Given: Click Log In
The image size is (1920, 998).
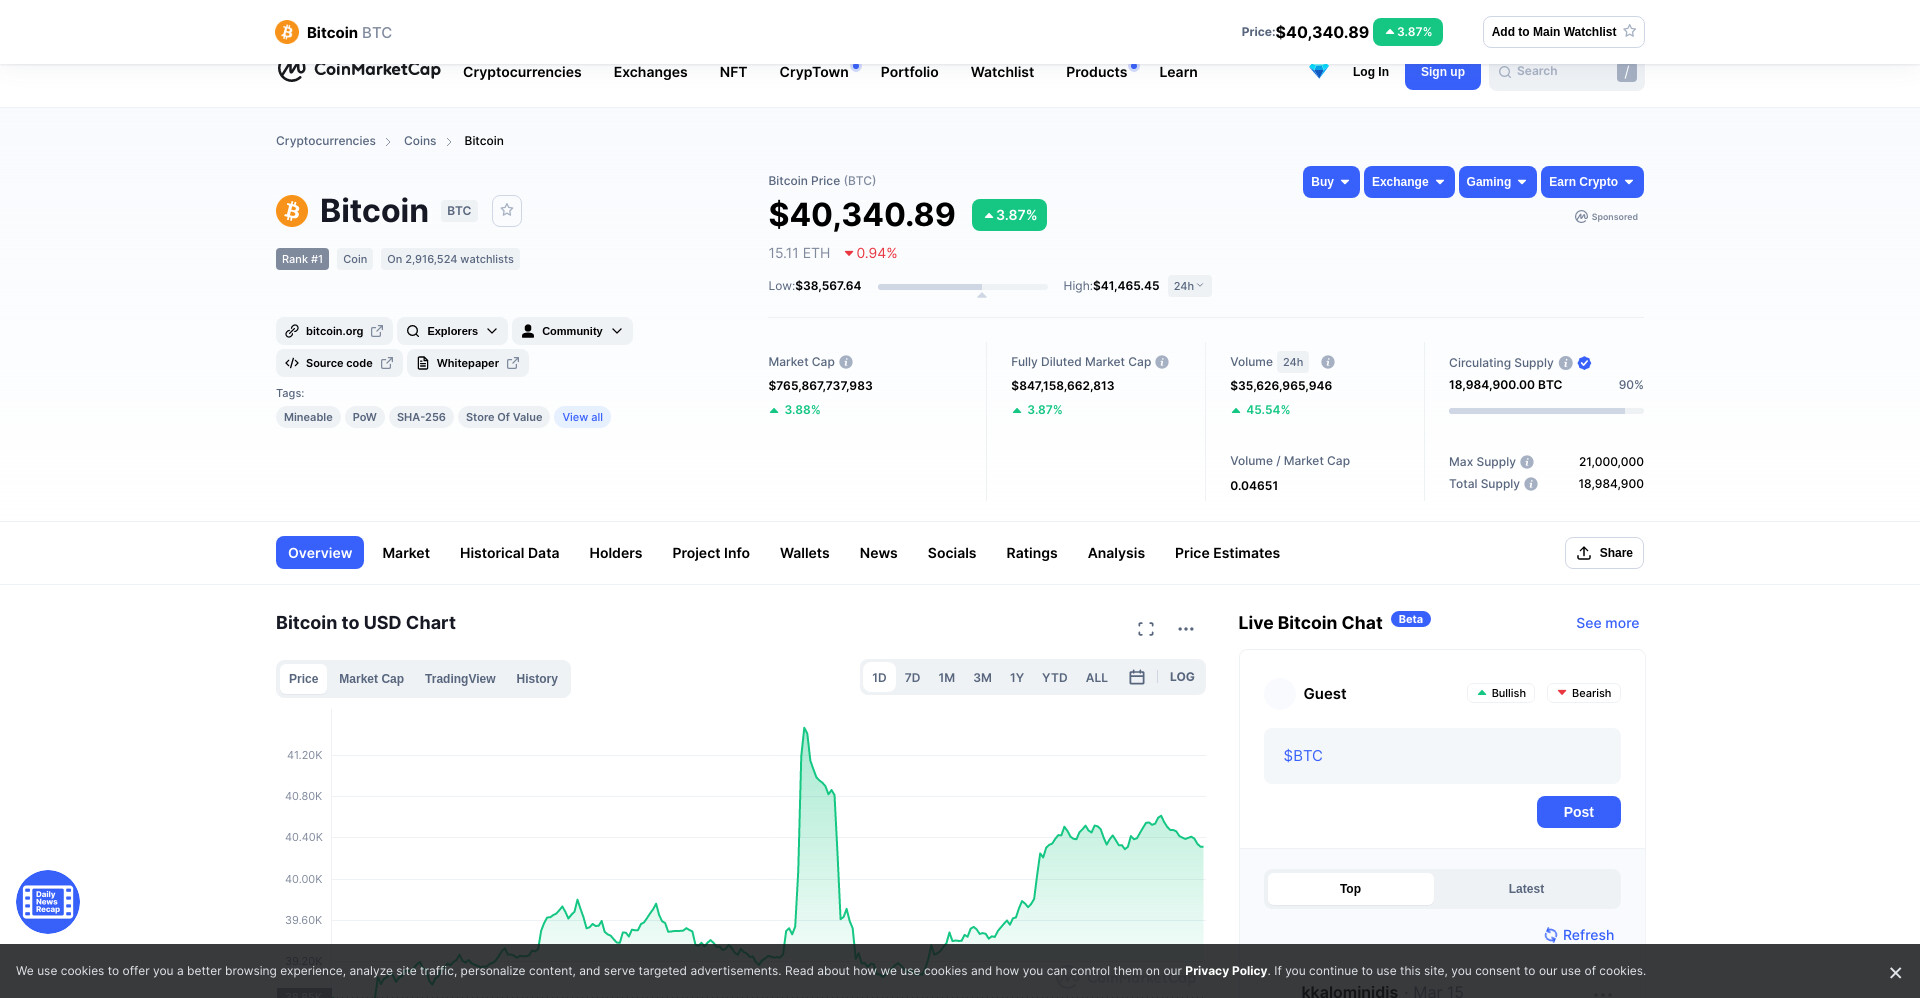Looking at the screenshot, I should [1370, 72].
